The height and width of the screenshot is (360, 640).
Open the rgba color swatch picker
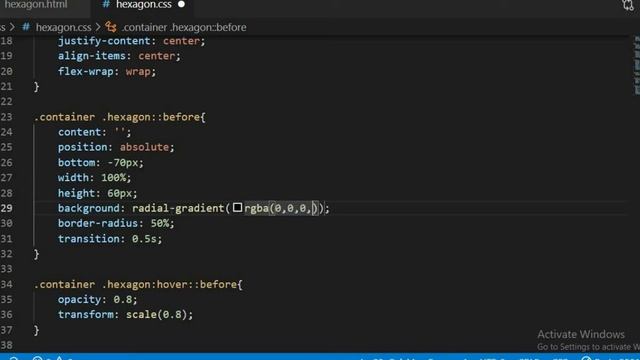237,207
